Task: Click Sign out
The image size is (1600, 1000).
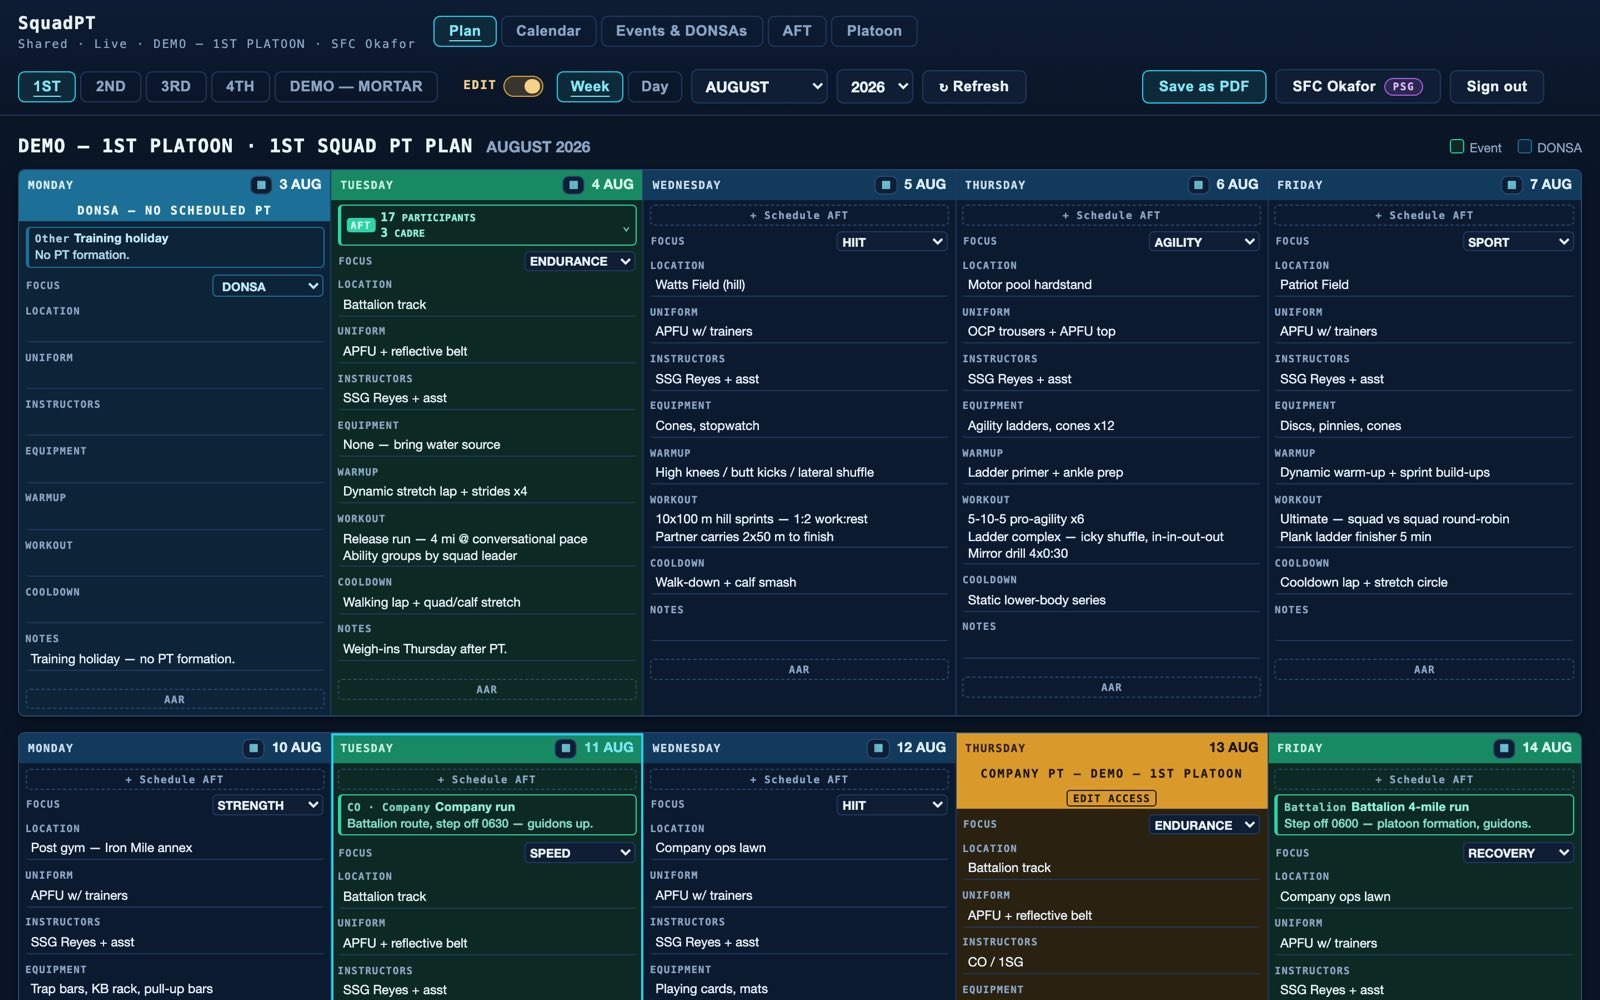Action: [x=1497, y=87]
